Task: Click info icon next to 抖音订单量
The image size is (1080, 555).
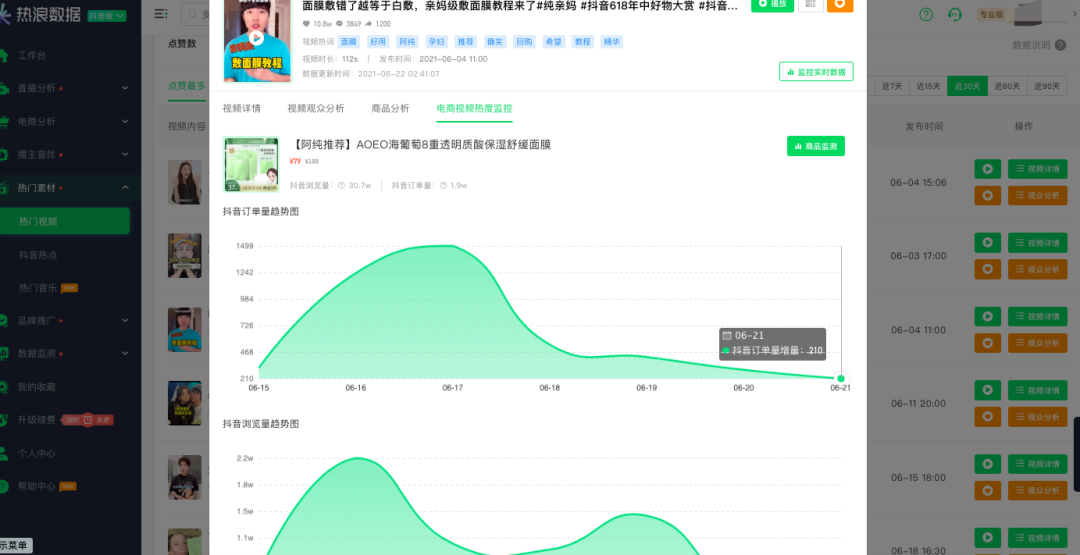Action: pyautogui.click(x=443, y=185)
